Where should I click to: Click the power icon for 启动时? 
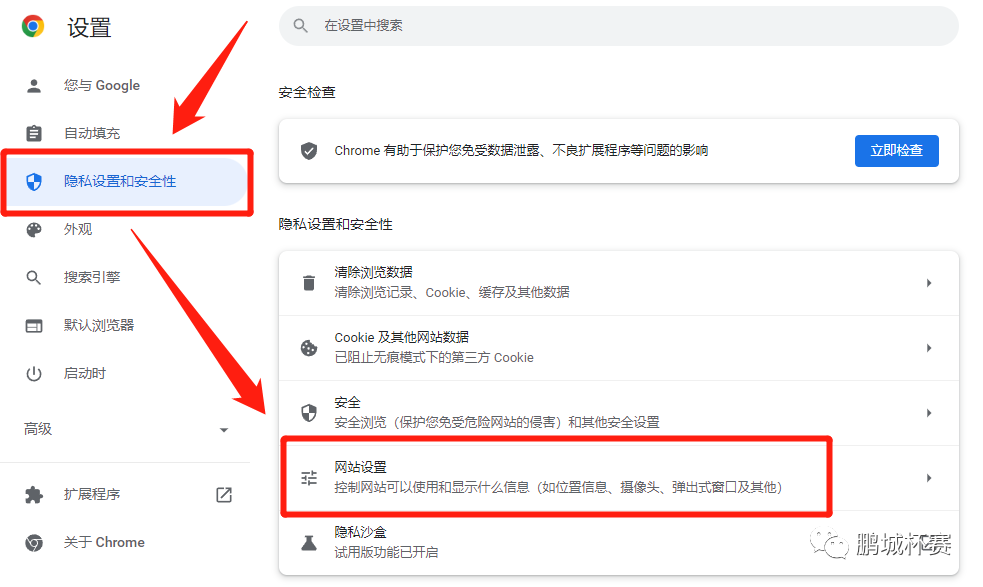(34, 374)
